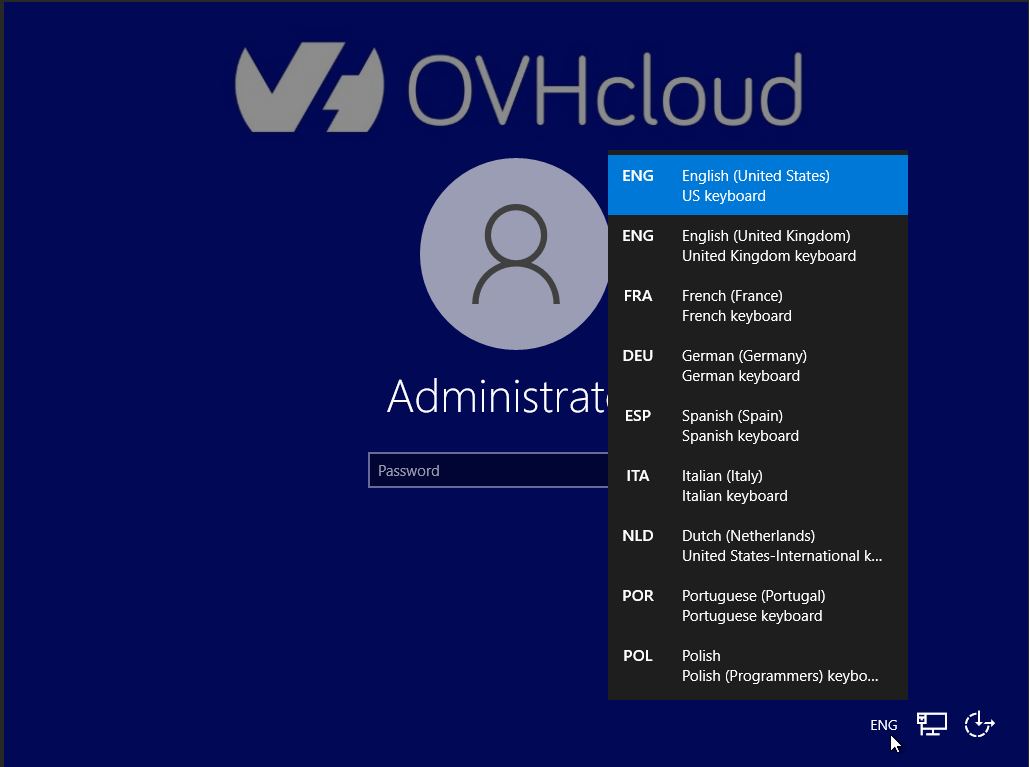Click the ENG language indicator near the taskbar
Screen dimensions: 1029x767
coord(883,725)
